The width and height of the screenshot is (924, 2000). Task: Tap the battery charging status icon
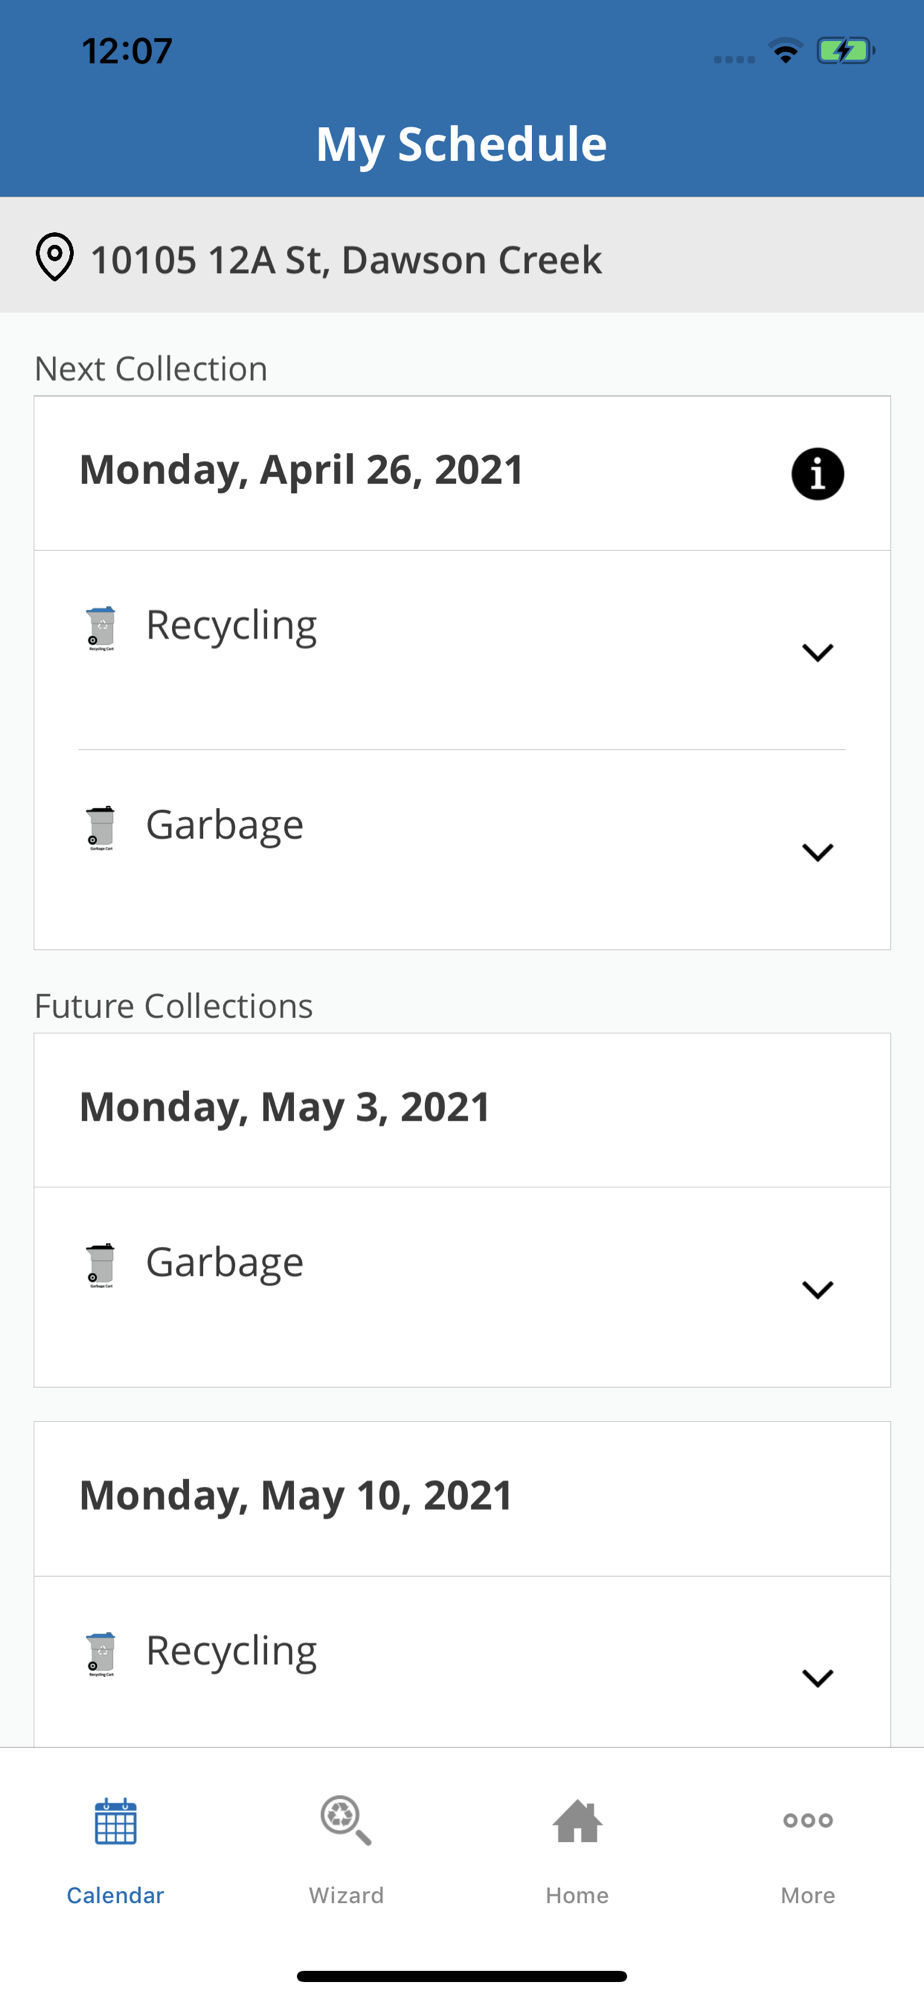[845, 50]
